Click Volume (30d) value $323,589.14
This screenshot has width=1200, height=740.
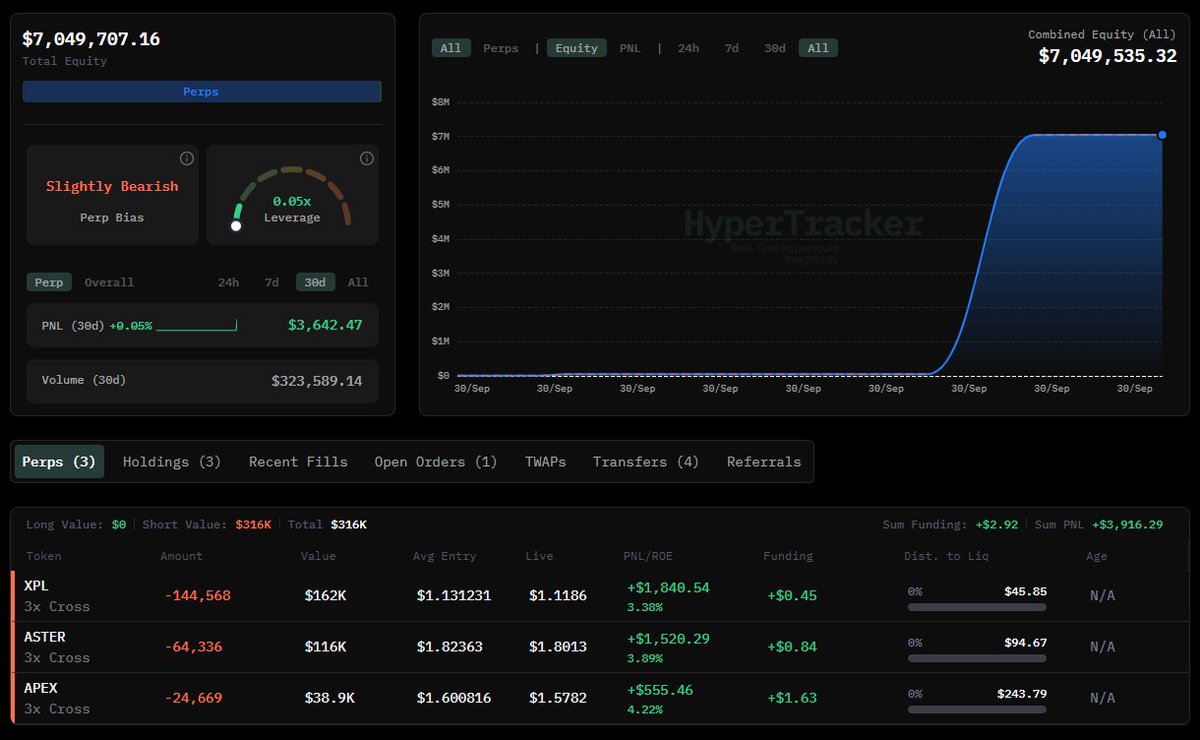click(317, 381)
